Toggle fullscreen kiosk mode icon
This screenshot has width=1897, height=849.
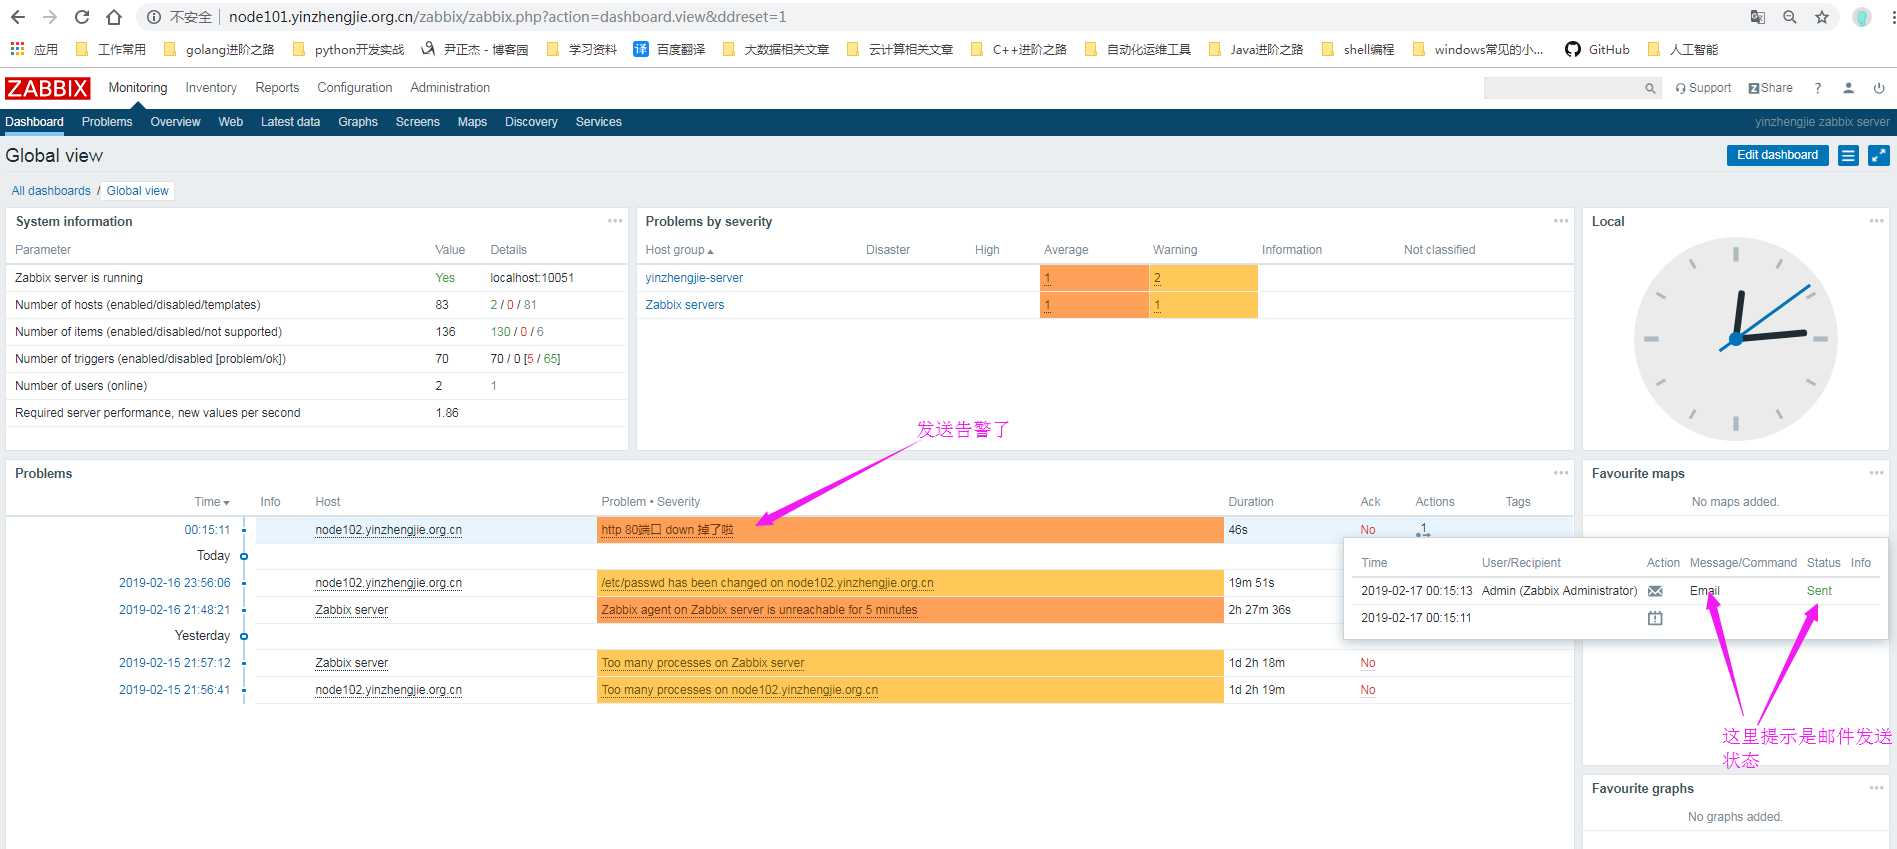1879,155
